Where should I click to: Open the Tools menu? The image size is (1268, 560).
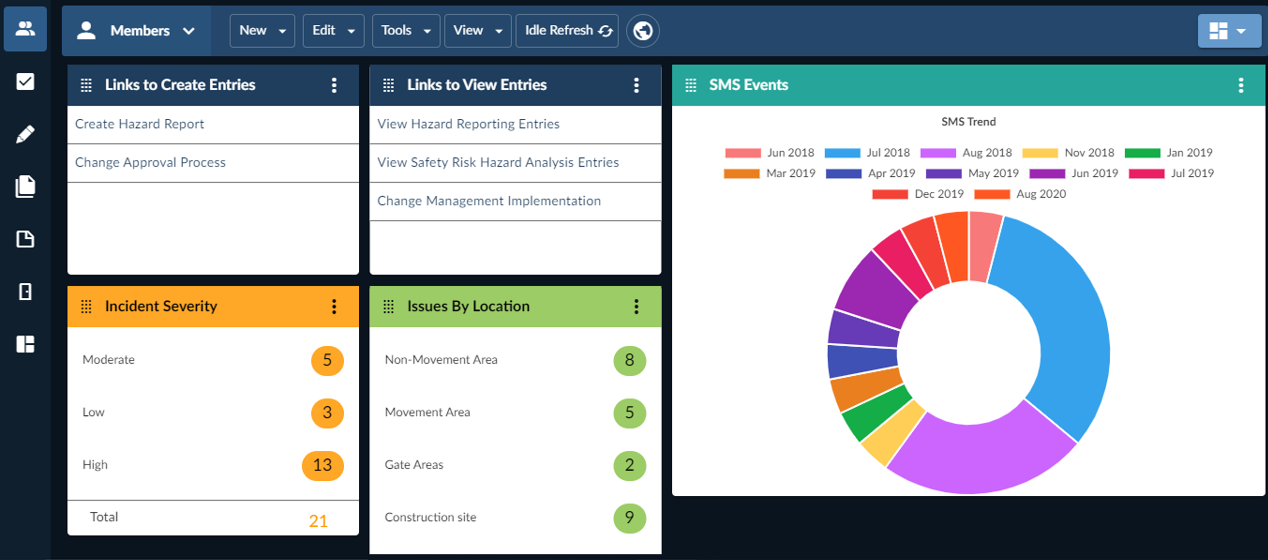pyautogui.click(x=405, y=31)
